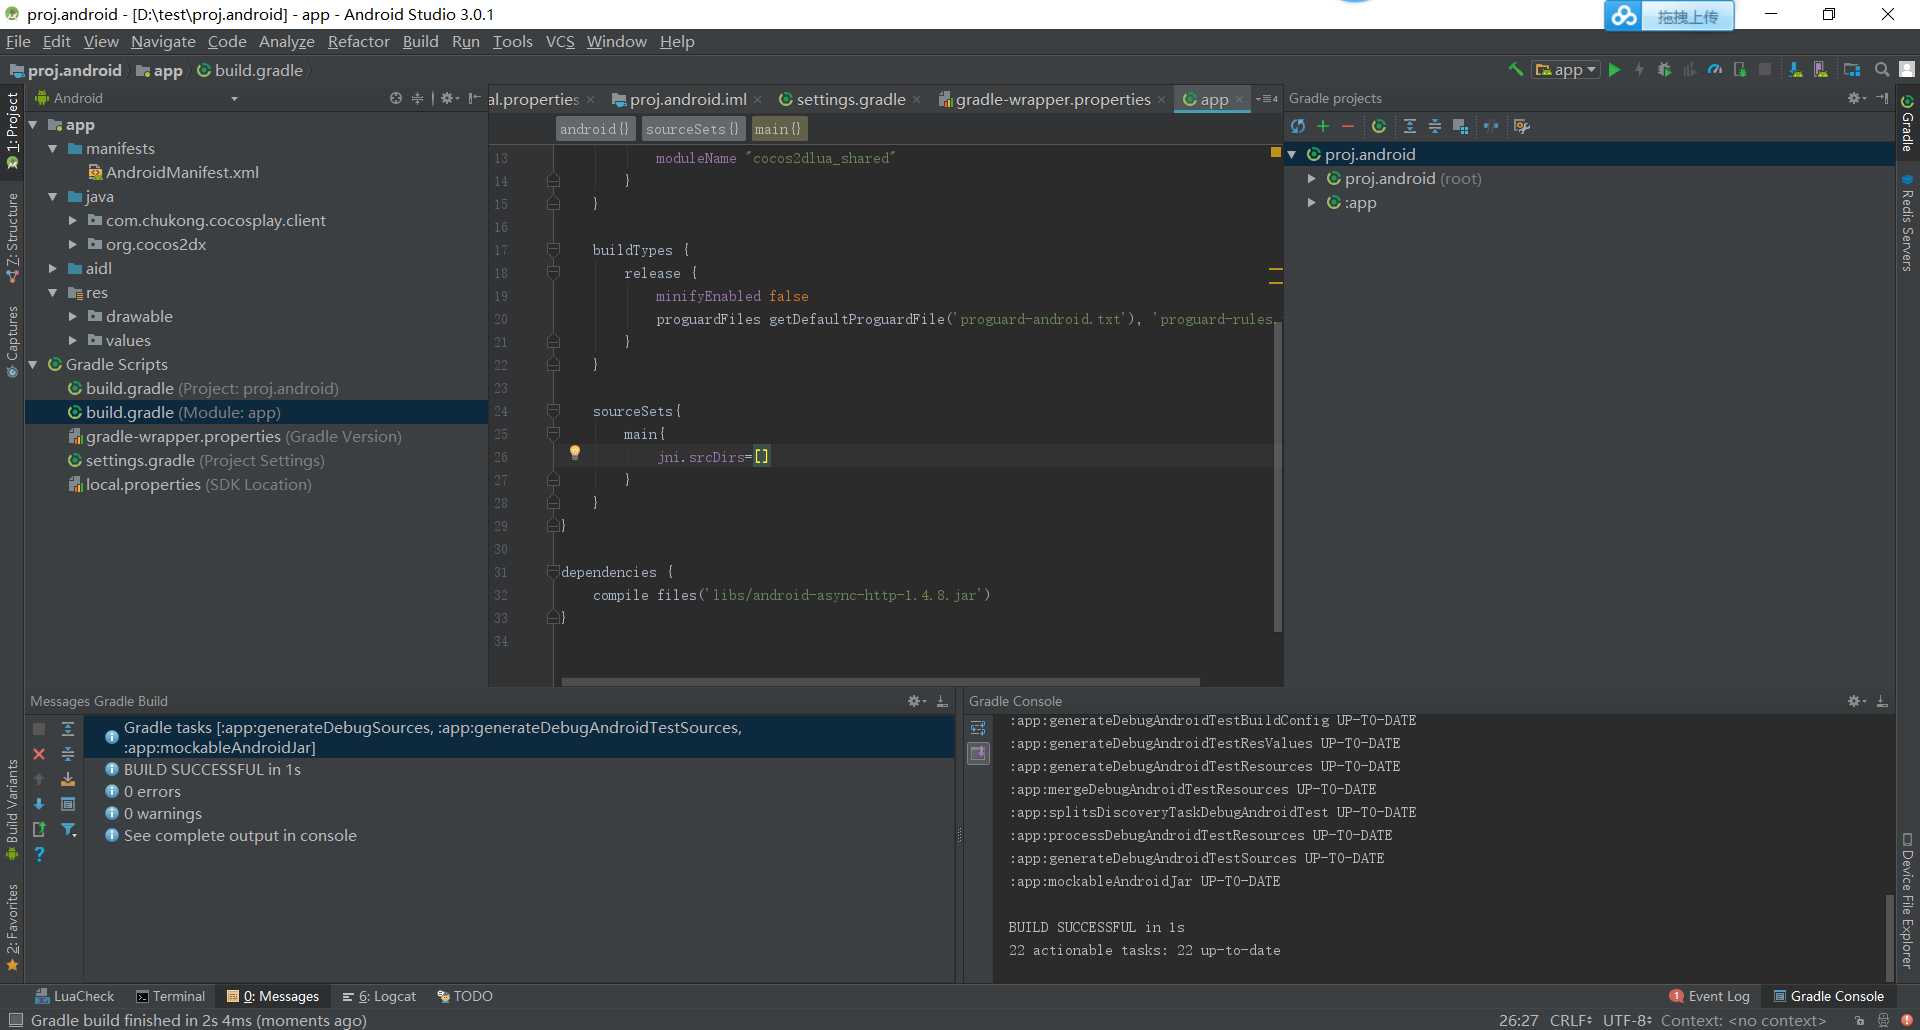
Task: Expand the aidl folder
Action: (x=53, y=268)
